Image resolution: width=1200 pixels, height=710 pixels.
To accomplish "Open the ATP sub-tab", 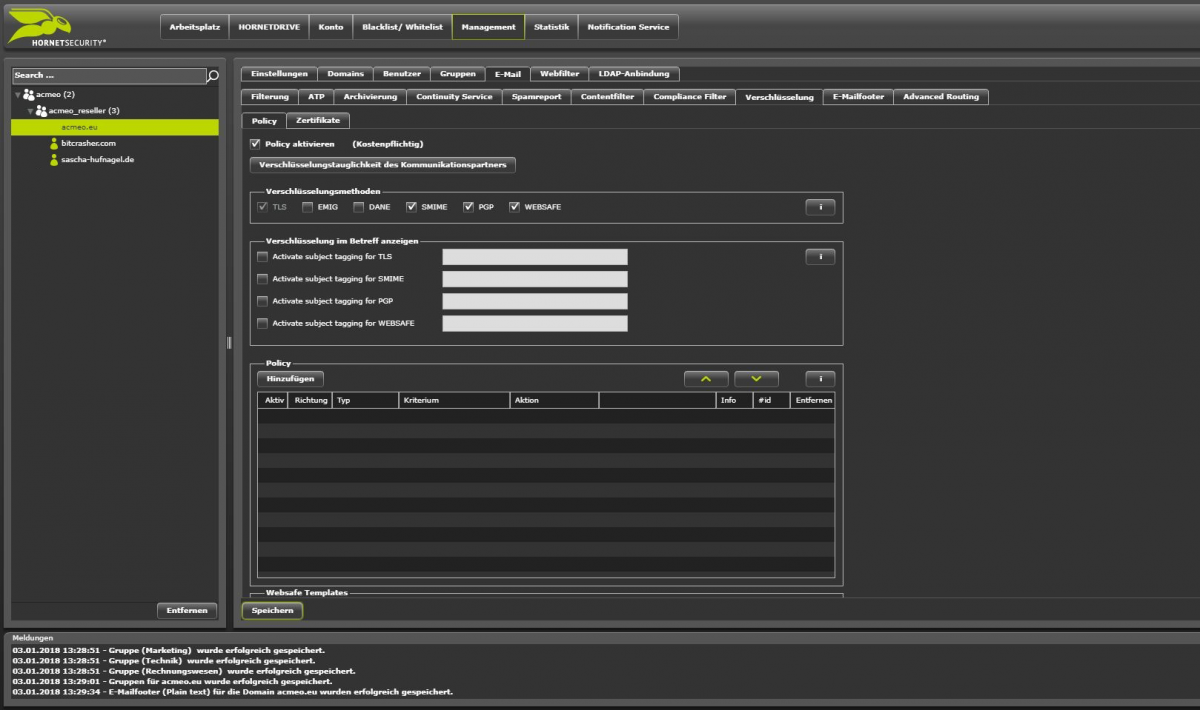I will (x=316, y=97).
